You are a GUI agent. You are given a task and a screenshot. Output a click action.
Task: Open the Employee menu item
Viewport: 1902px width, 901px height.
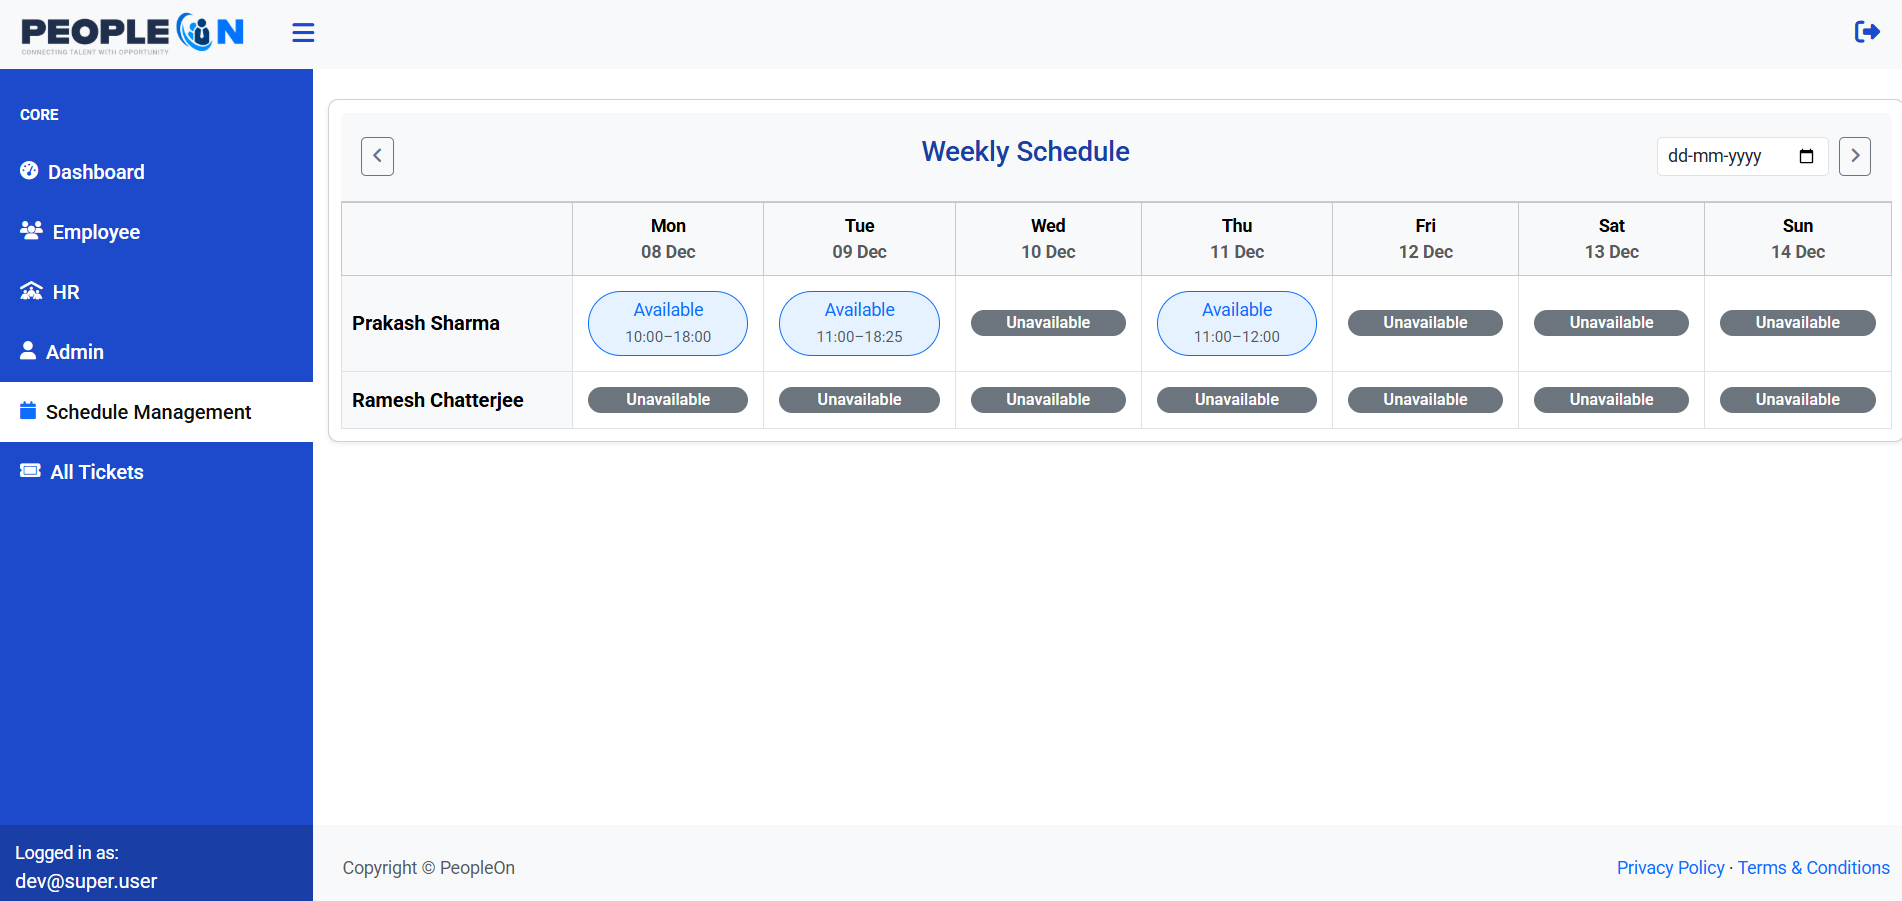click(96, 232)
